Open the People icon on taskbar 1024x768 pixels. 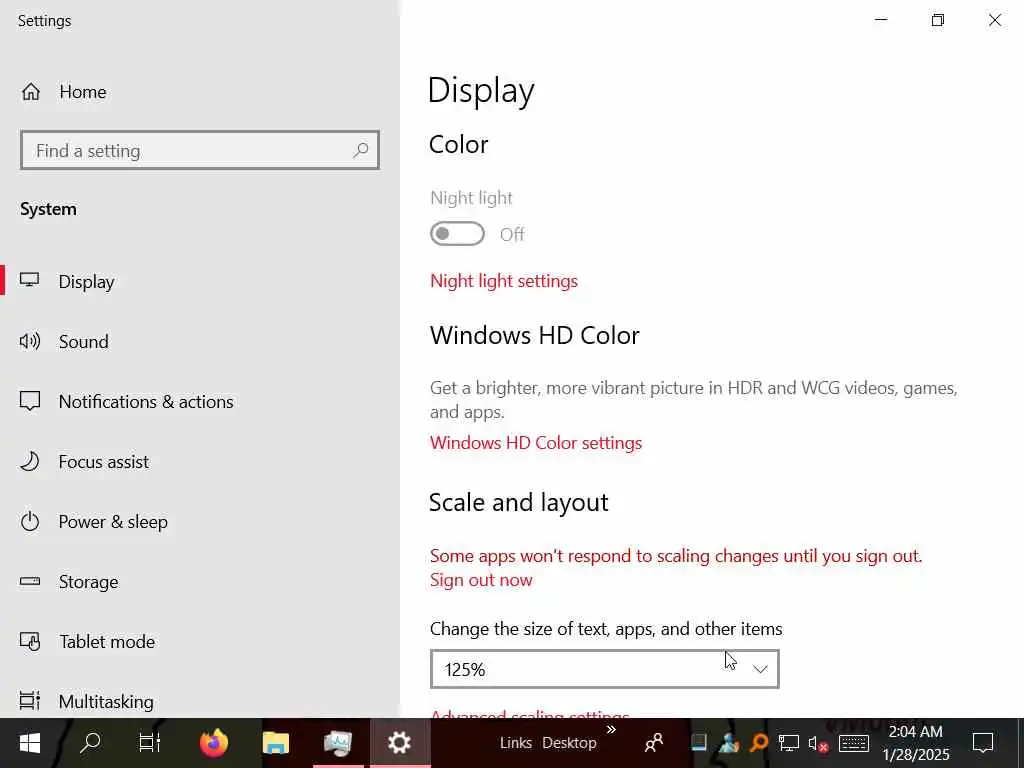(x=654, y=743)
